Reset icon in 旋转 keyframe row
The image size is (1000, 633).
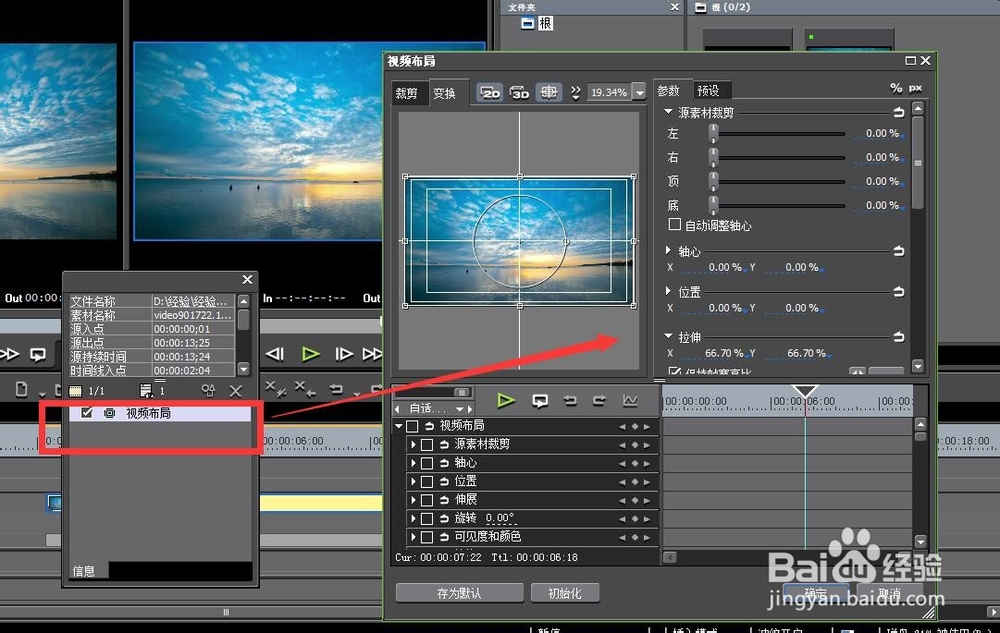pyautogui.click(x=444, y=518)
